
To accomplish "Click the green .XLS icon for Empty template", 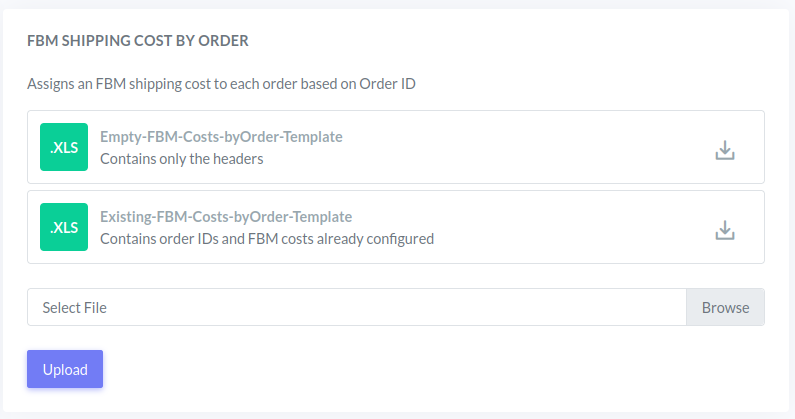I will 64,147.
